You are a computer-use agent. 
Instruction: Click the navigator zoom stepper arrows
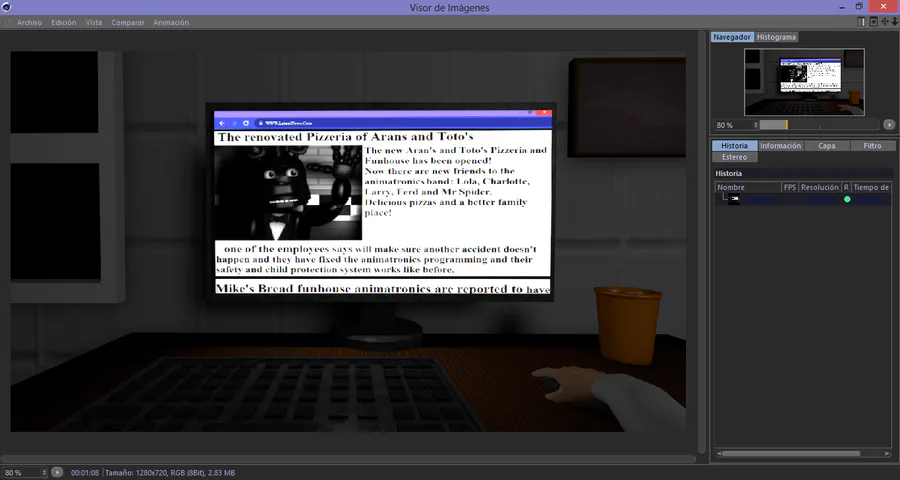pyautogui.click(x=755, y=125)
